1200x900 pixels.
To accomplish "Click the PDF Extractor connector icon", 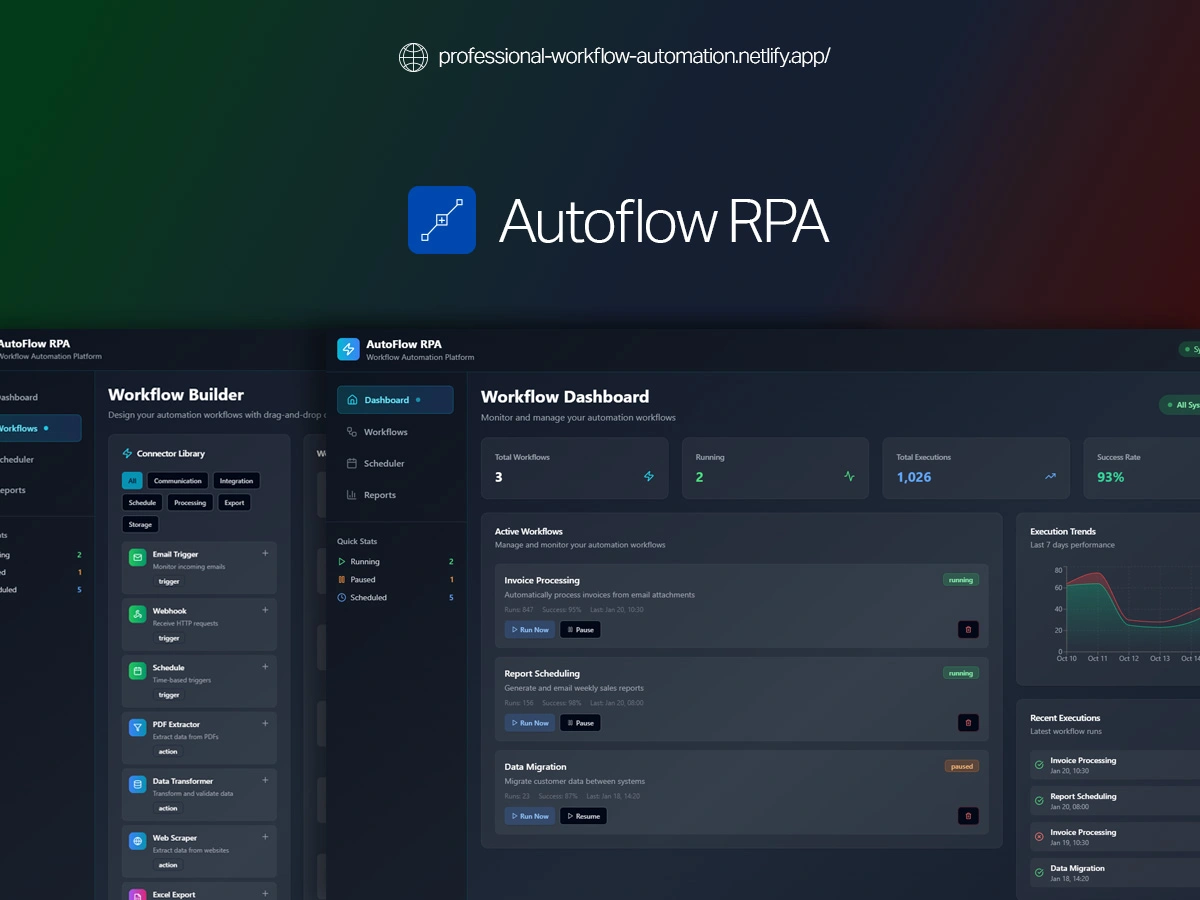I will point(137,728).
